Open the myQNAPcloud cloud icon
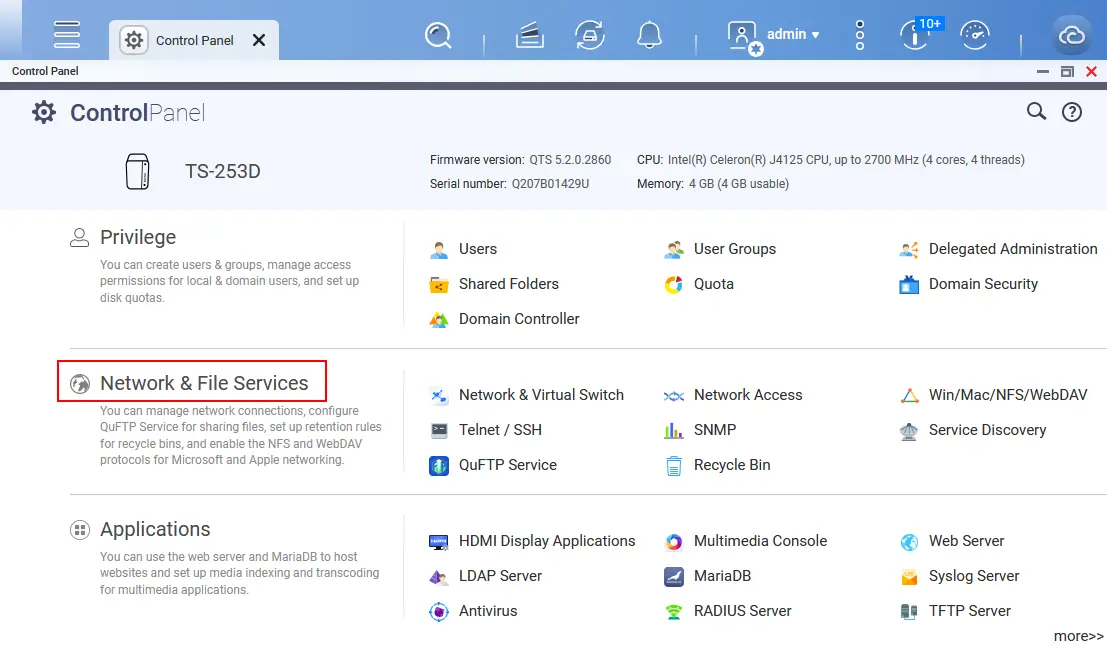This screenshot has height=659, width=1107. [x=1071, y=35]
